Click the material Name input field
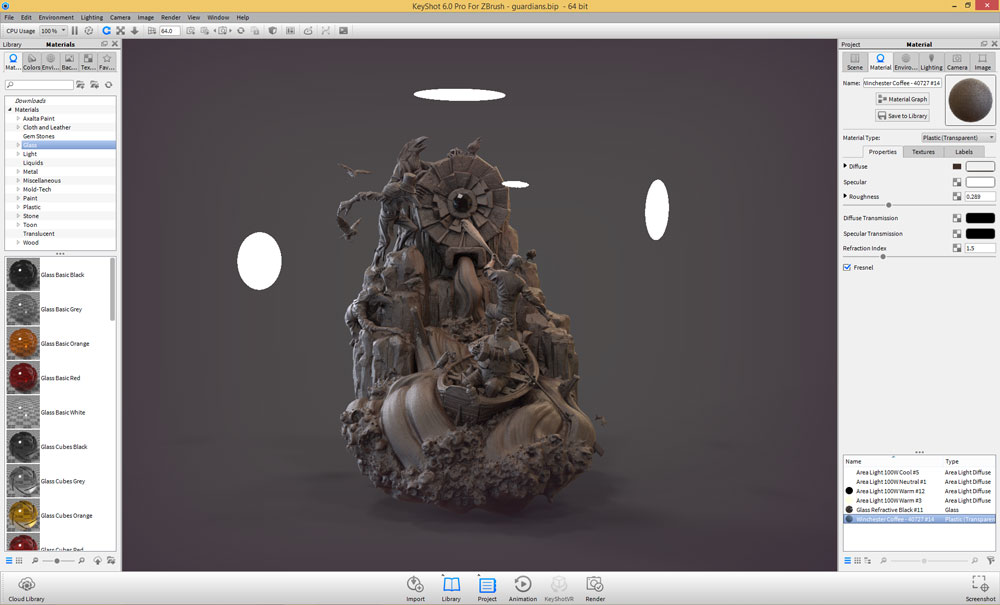This screenshot has height=605, width=1000. click(x=902, y=83)
